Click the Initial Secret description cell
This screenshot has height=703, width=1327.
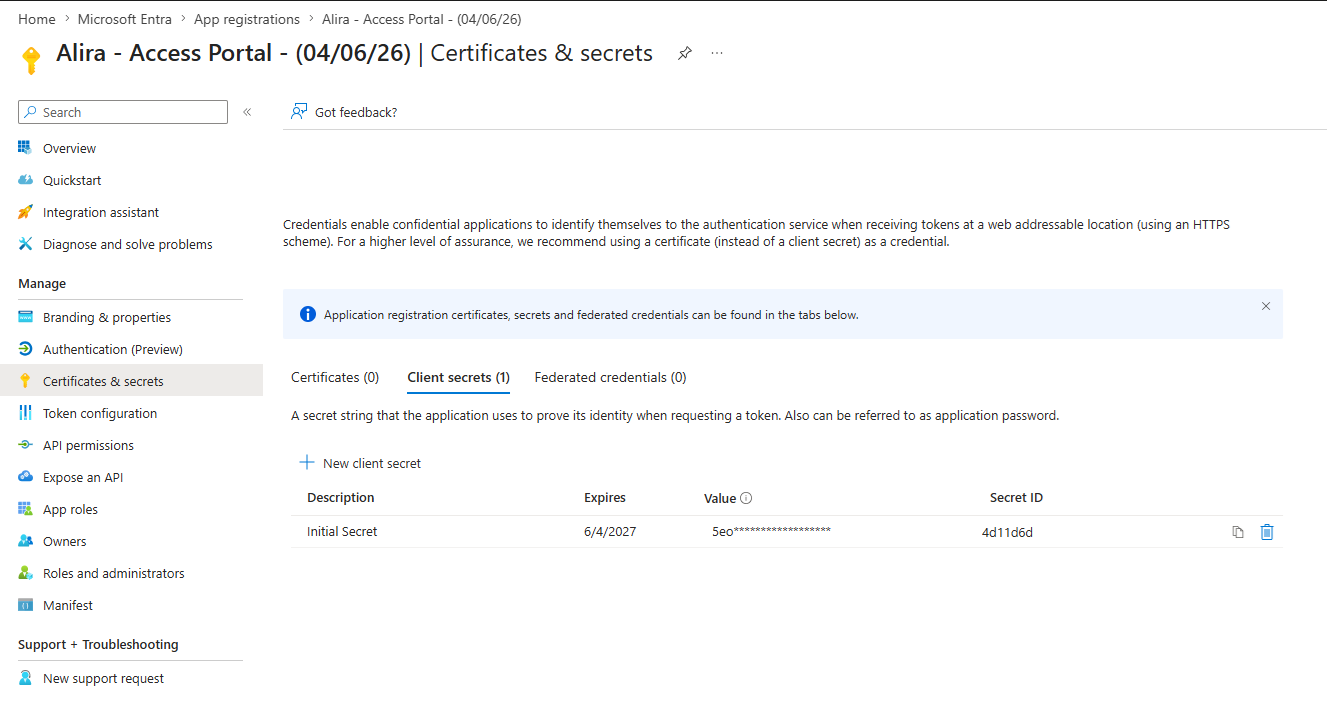[x=342, y=532]
